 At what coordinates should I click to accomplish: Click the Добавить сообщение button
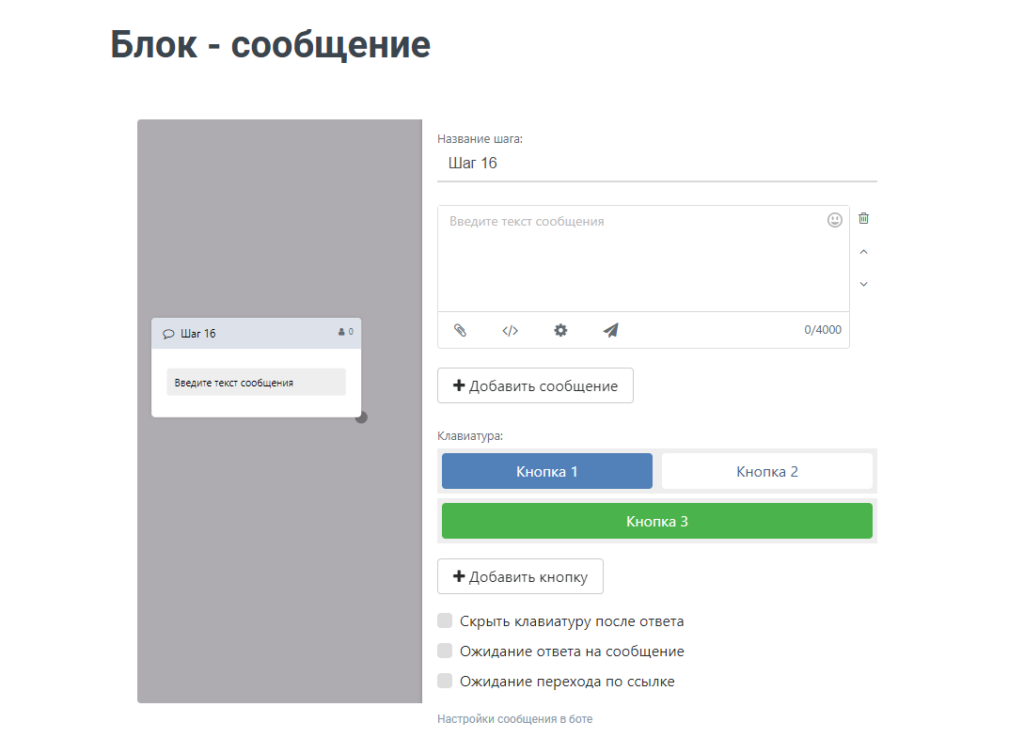[535, 386]
